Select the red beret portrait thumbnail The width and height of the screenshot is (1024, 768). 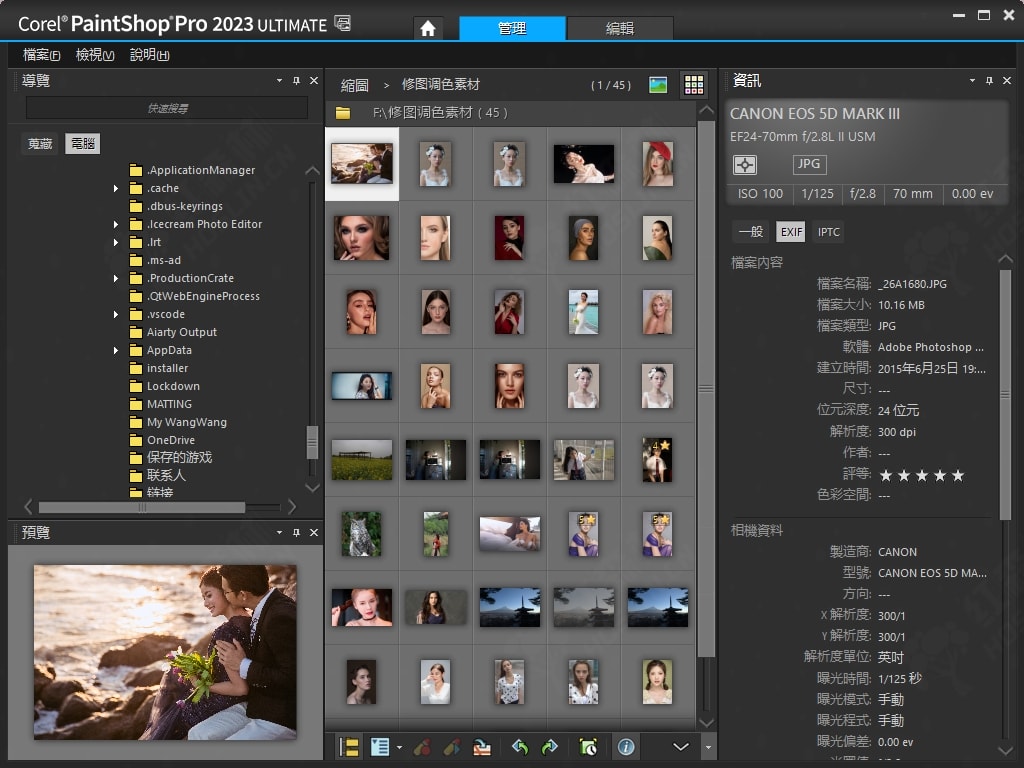657,164
